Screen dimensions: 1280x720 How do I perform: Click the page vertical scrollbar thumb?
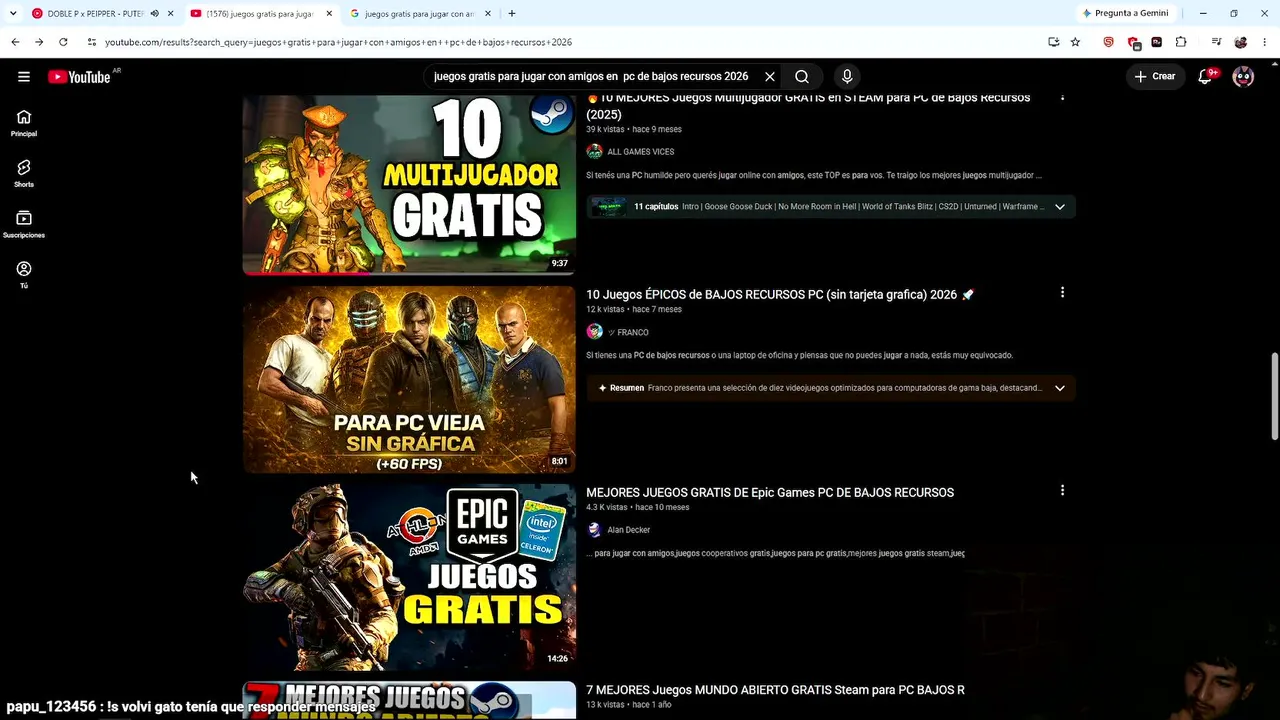1275,396
